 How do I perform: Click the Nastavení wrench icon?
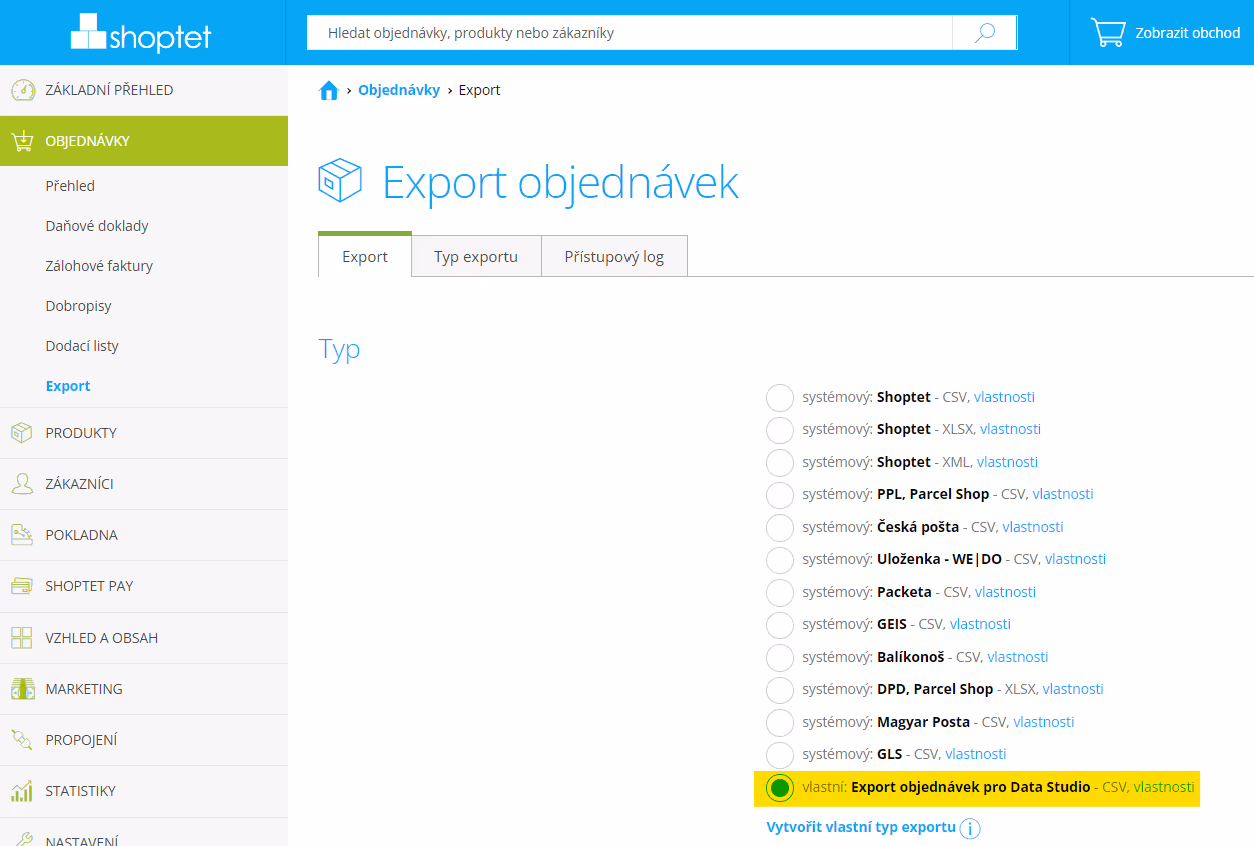tap(22, 840)
